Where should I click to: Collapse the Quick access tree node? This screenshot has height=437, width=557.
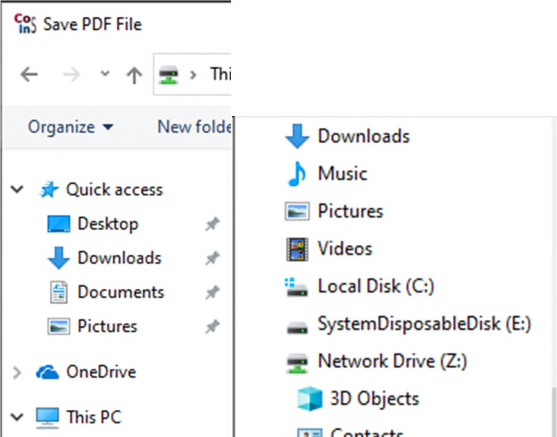coord(17,189)
